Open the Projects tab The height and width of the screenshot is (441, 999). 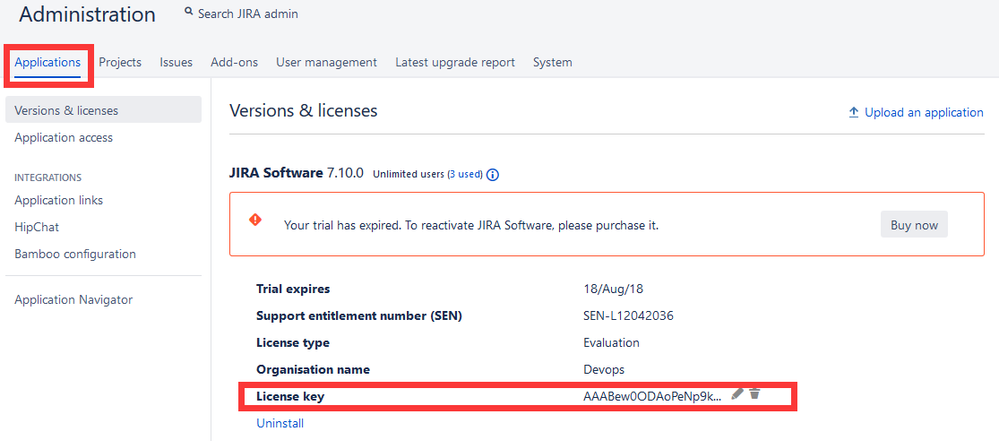[x=120, y=62]
